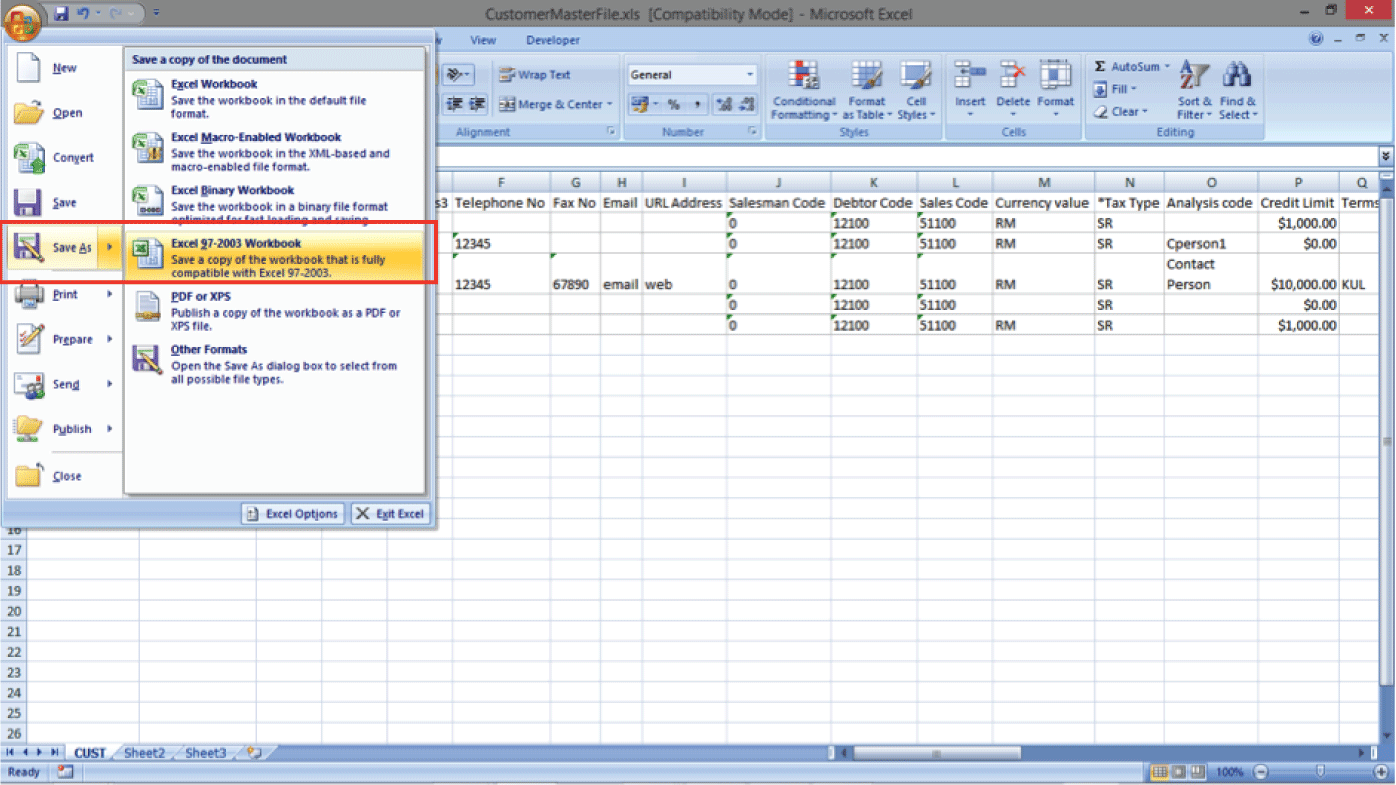Open Format as Table gallery

pos(866,90)
